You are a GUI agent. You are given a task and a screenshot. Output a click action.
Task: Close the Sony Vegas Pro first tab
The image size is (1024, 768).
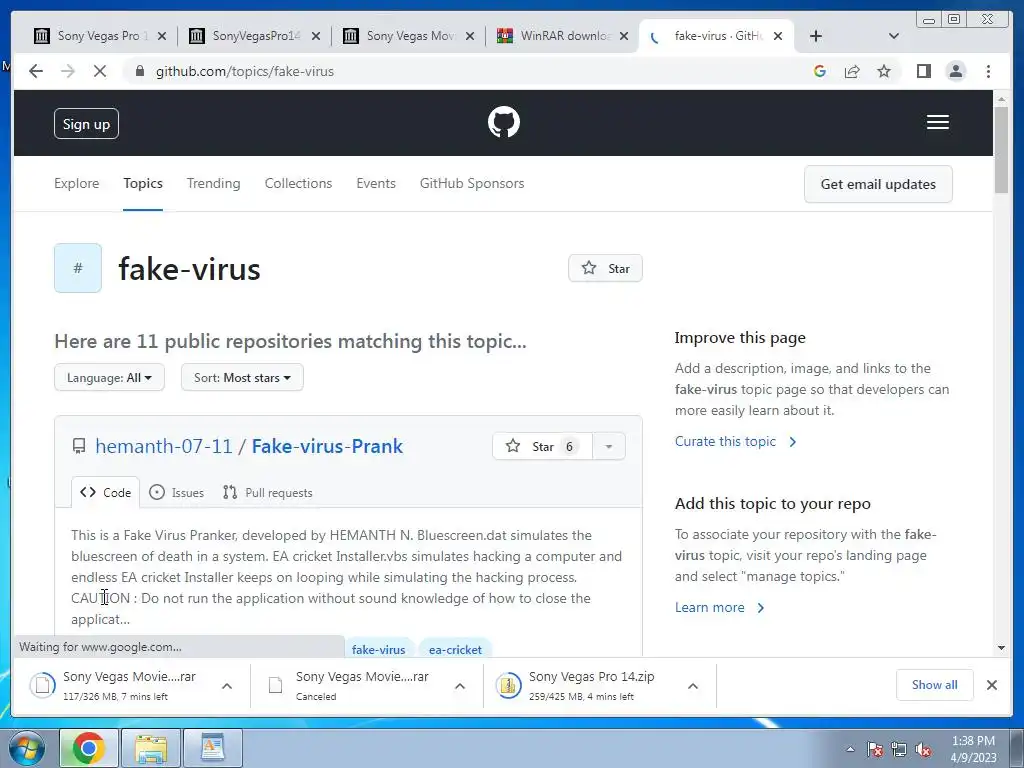[162, 36]
